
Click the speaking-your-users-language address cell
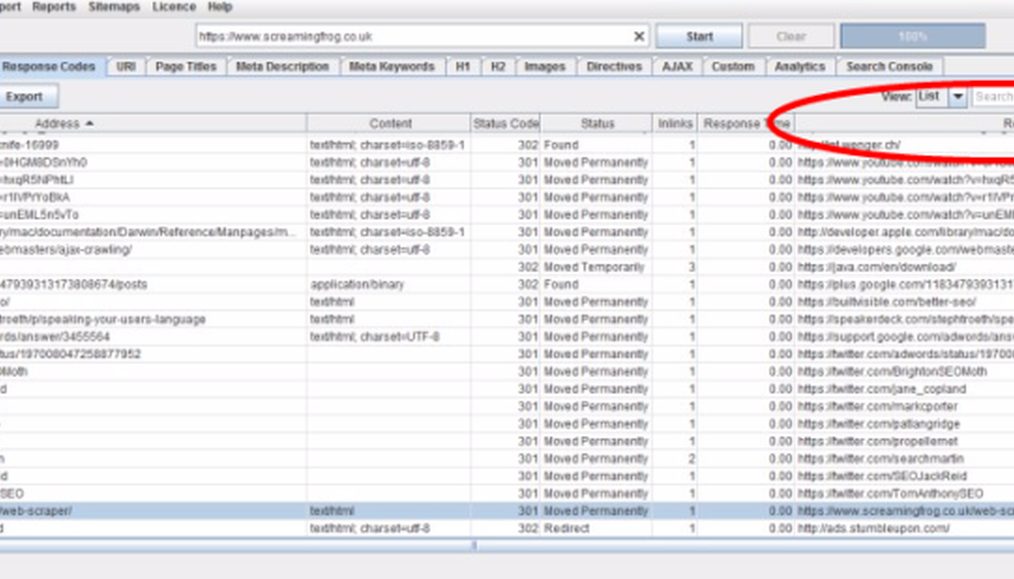(153, 320)
